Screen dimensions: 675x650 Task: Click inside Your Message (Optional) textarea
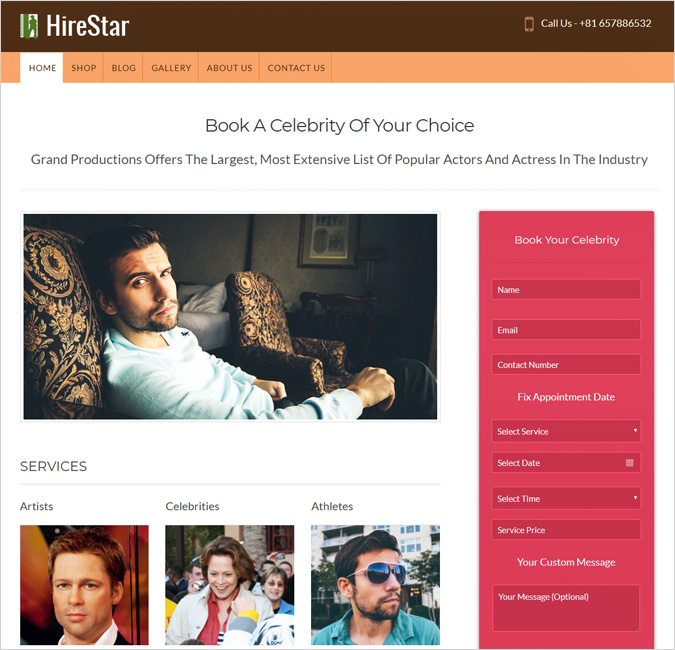[566, 608]
